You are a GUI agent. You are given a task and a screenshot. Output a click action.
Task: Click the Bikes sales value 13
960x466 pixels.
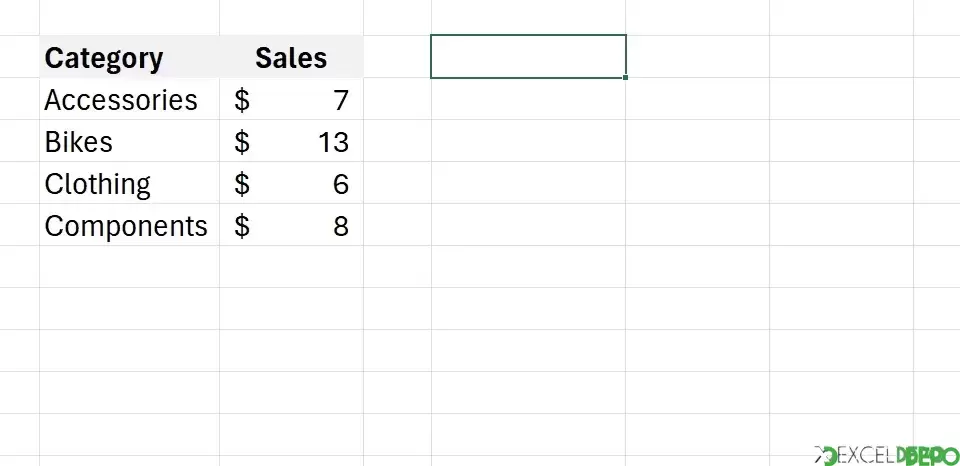point(291,141)
